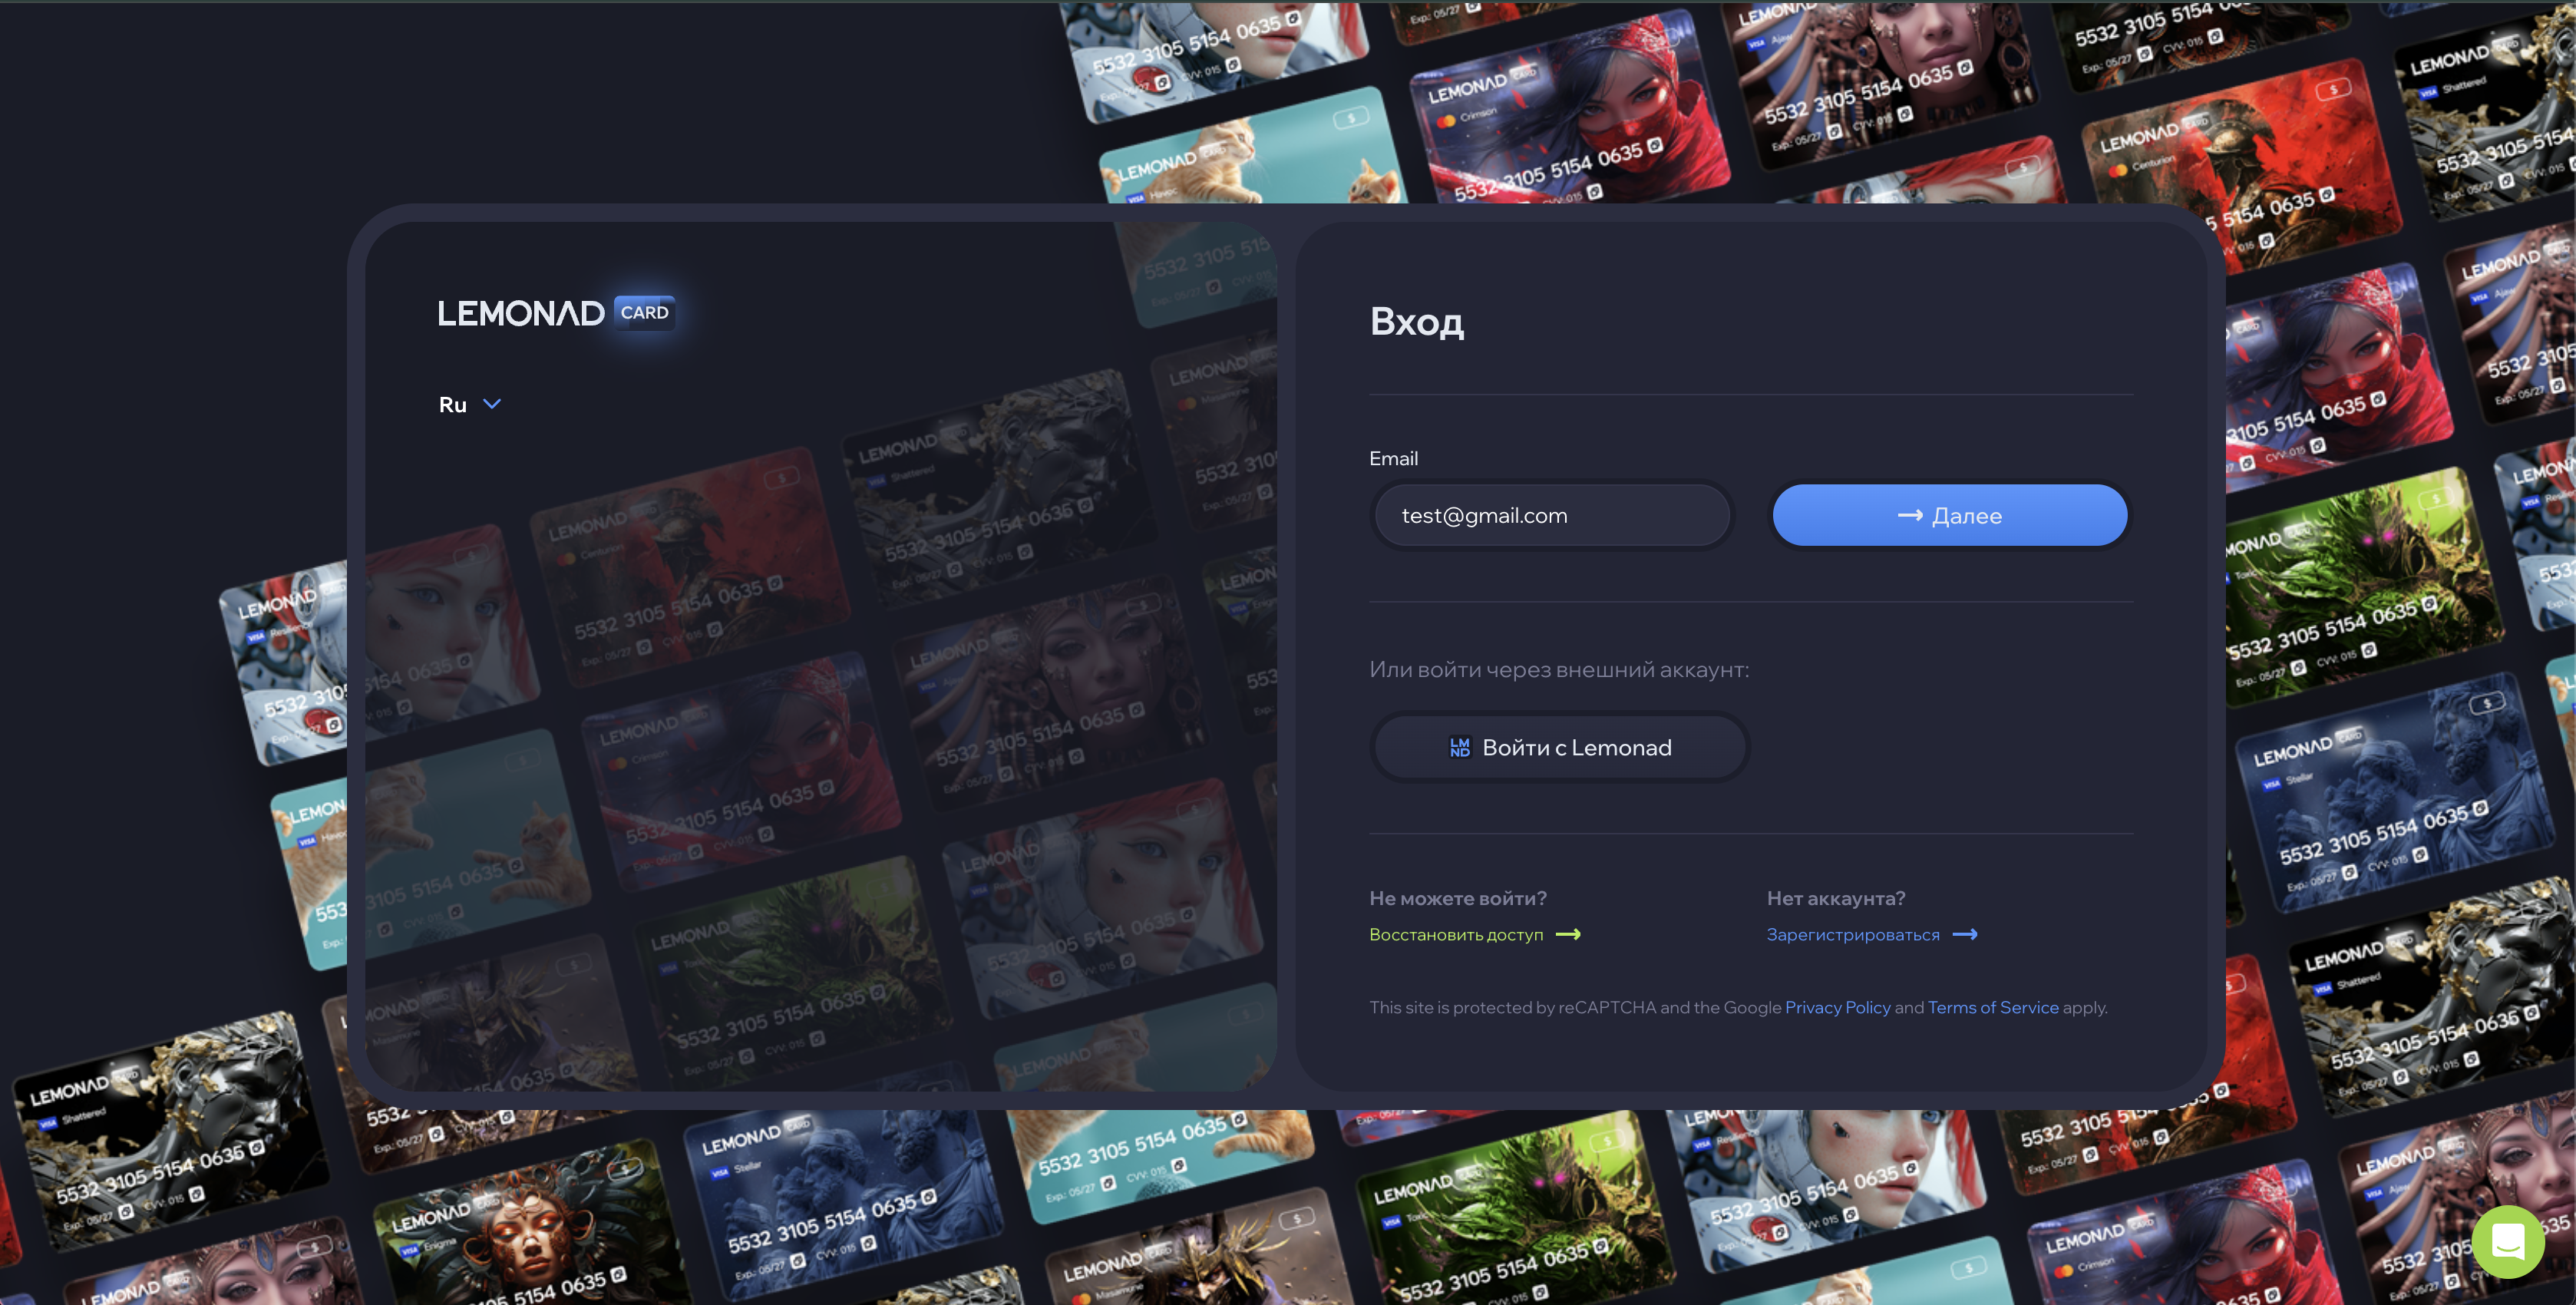
Task: Click blue arrow after Зарегистрироваться
Action: (x=1965, y=934)
